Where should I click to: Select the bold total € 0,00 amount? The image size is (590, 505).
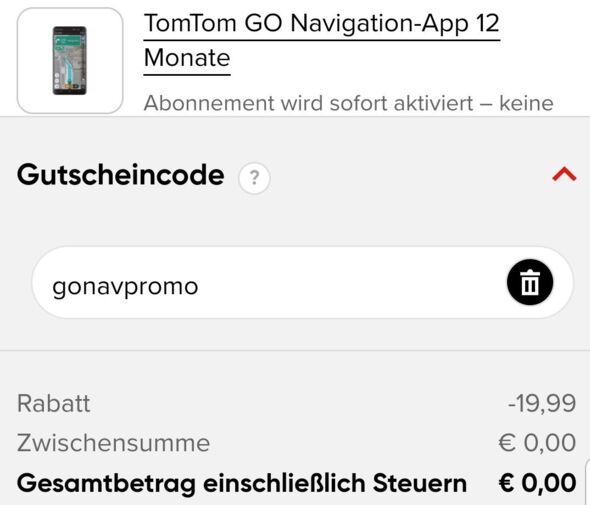click(x=537, y=483)
